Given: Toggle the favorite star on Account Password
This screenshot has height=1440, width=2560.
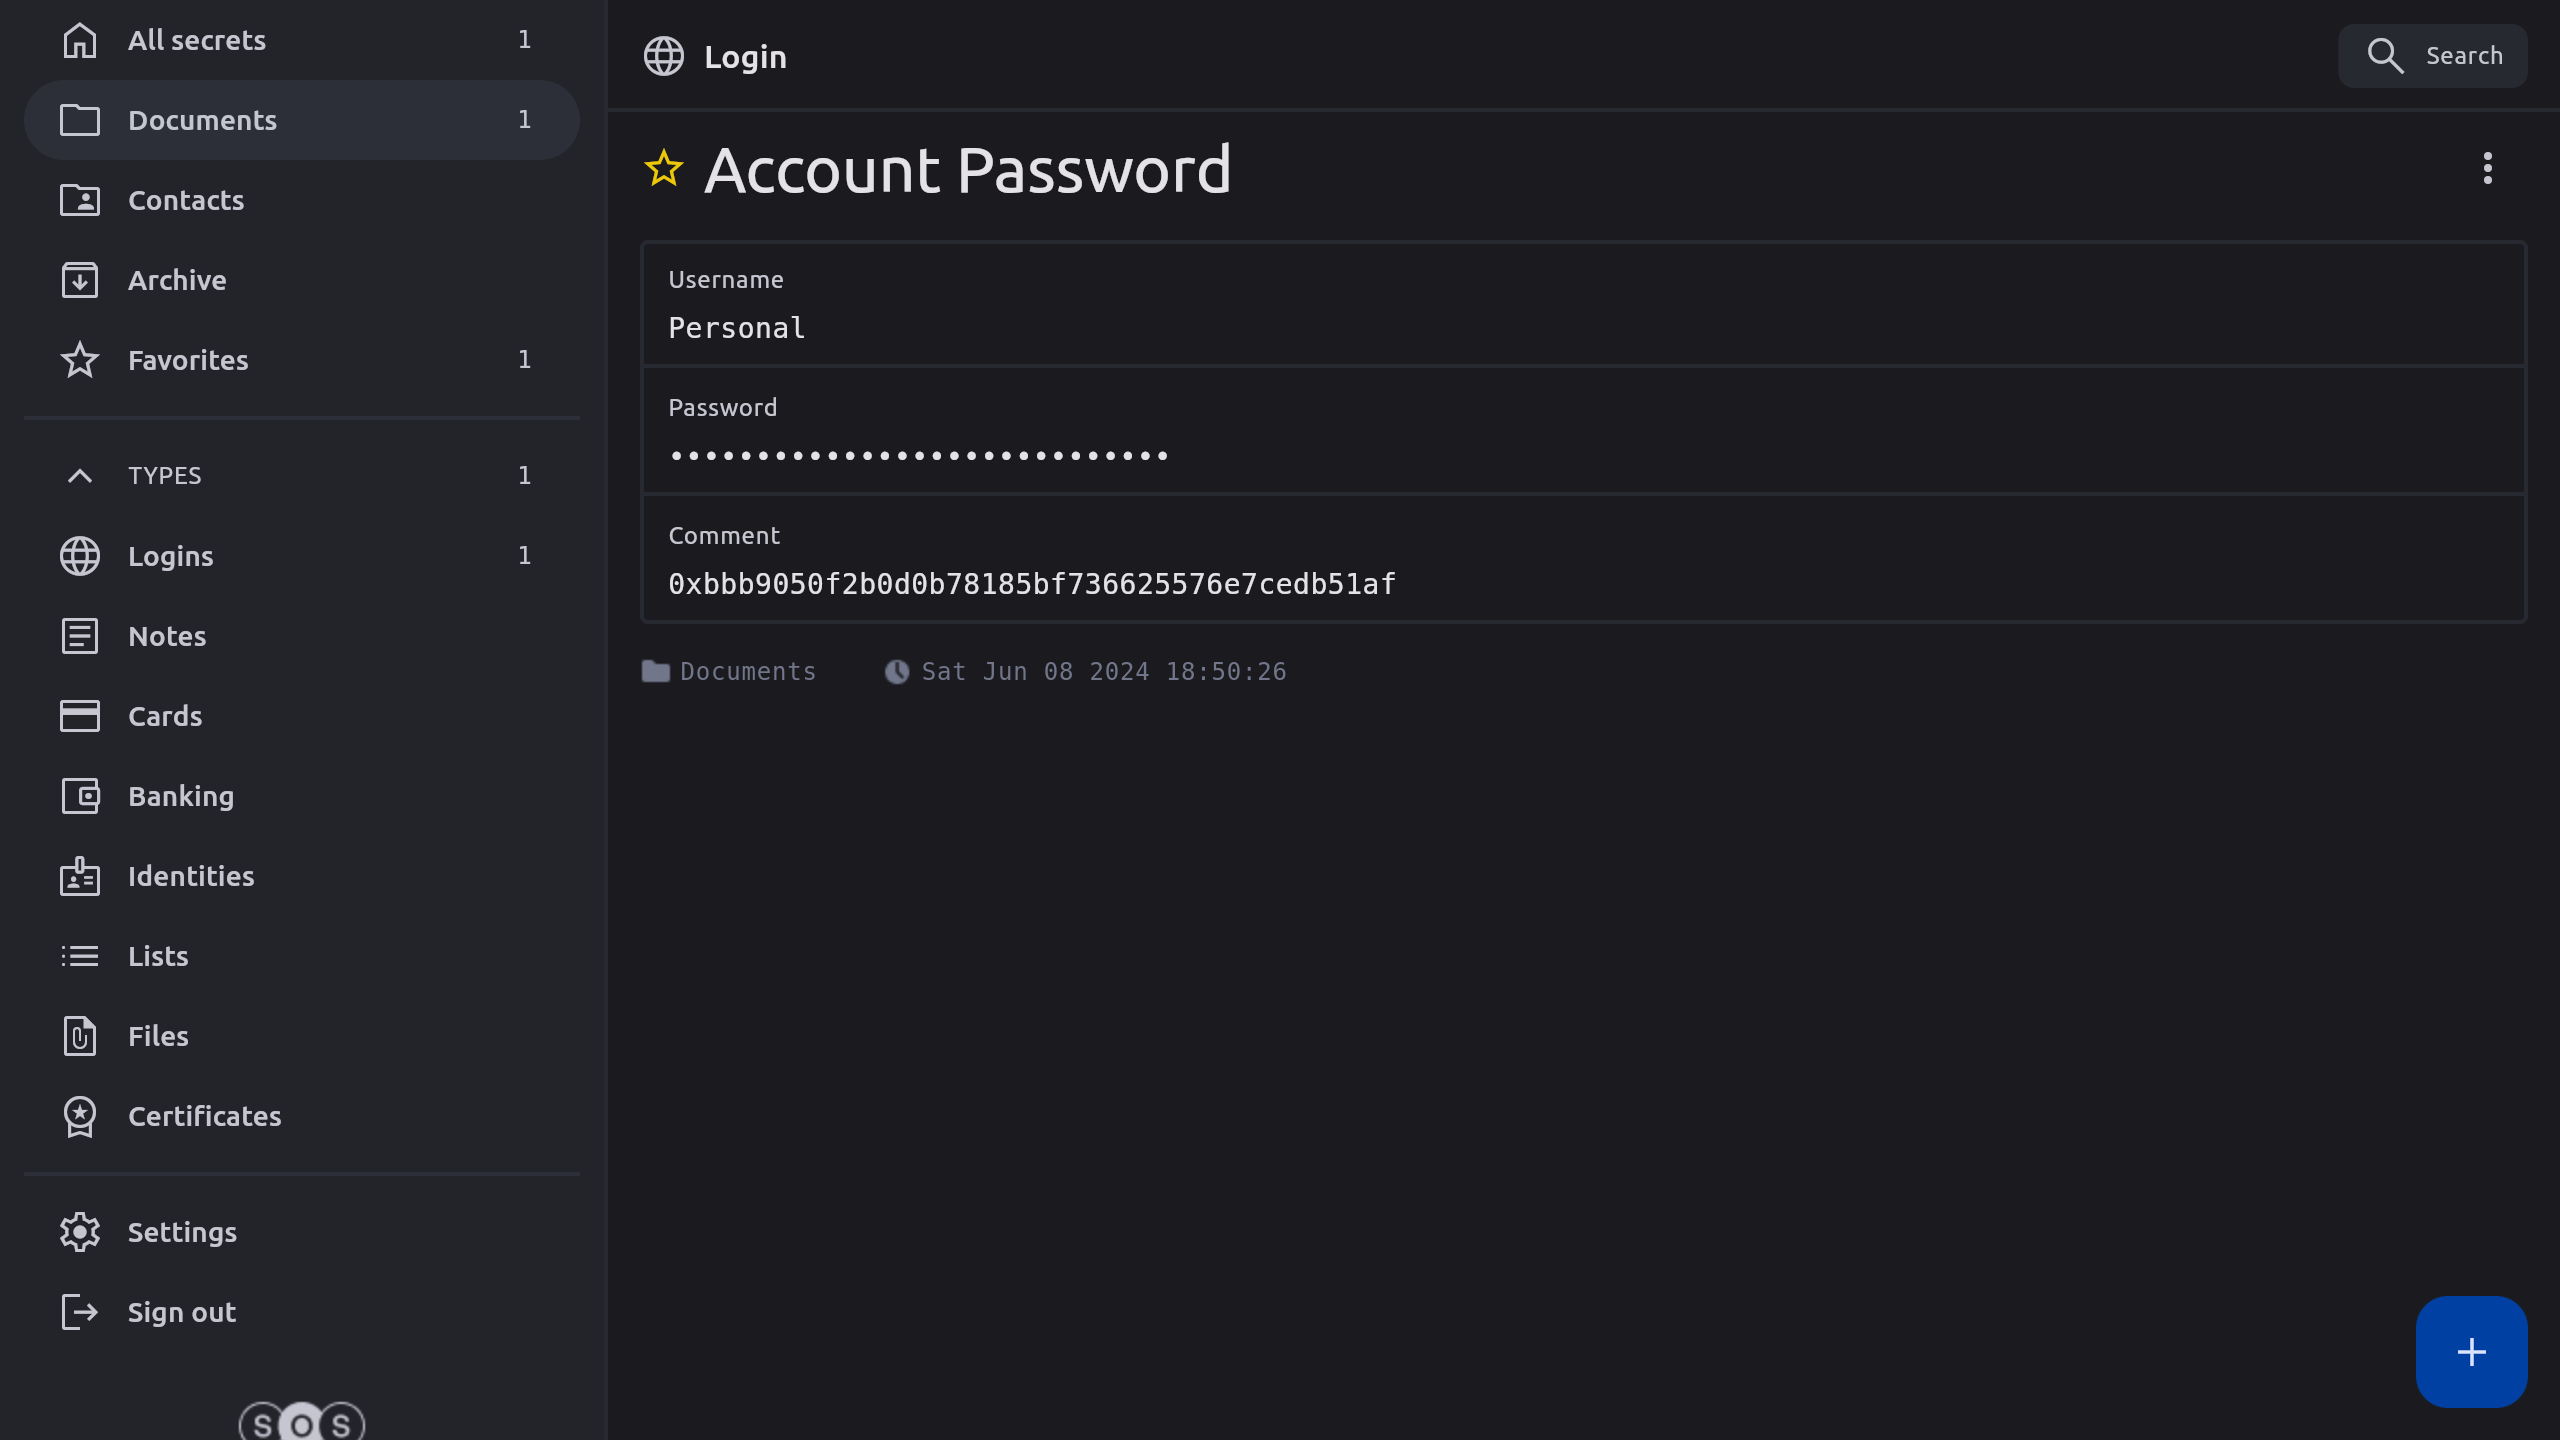Looking at the screenshot, I should click(664, 169).
